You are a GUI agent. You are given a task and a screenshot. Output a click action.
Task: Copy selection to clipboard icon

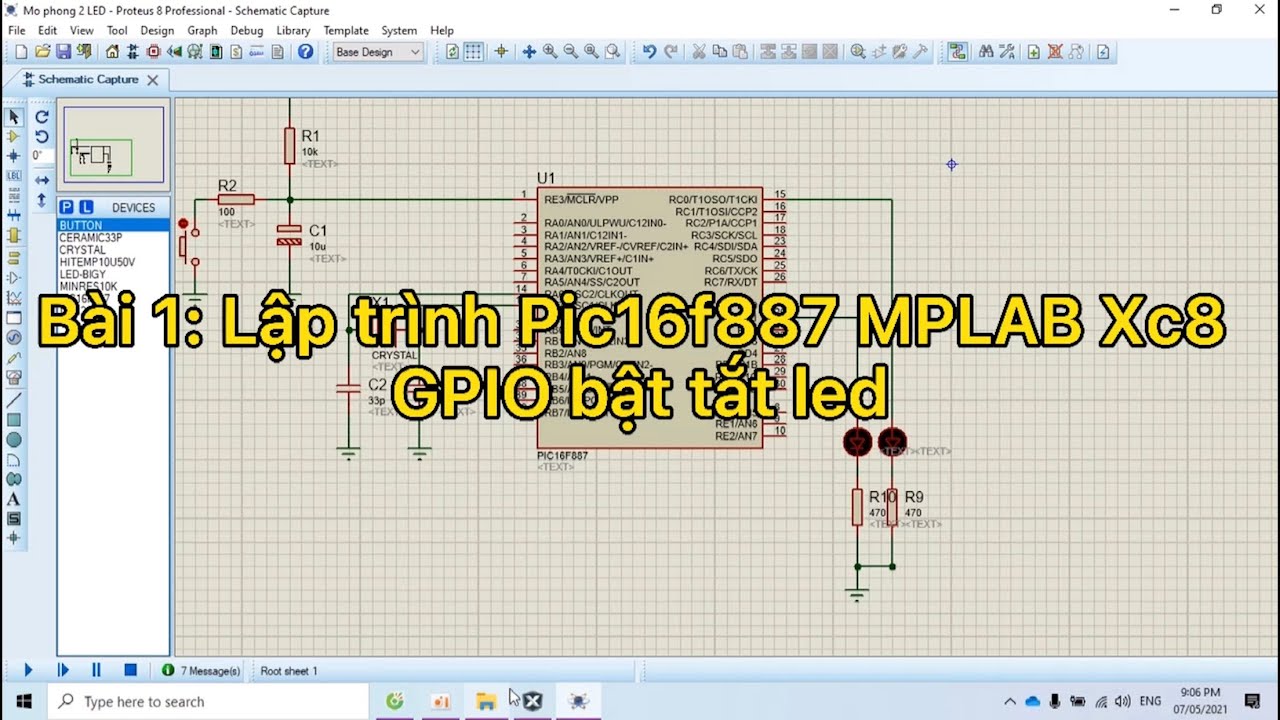click(719, 52)
